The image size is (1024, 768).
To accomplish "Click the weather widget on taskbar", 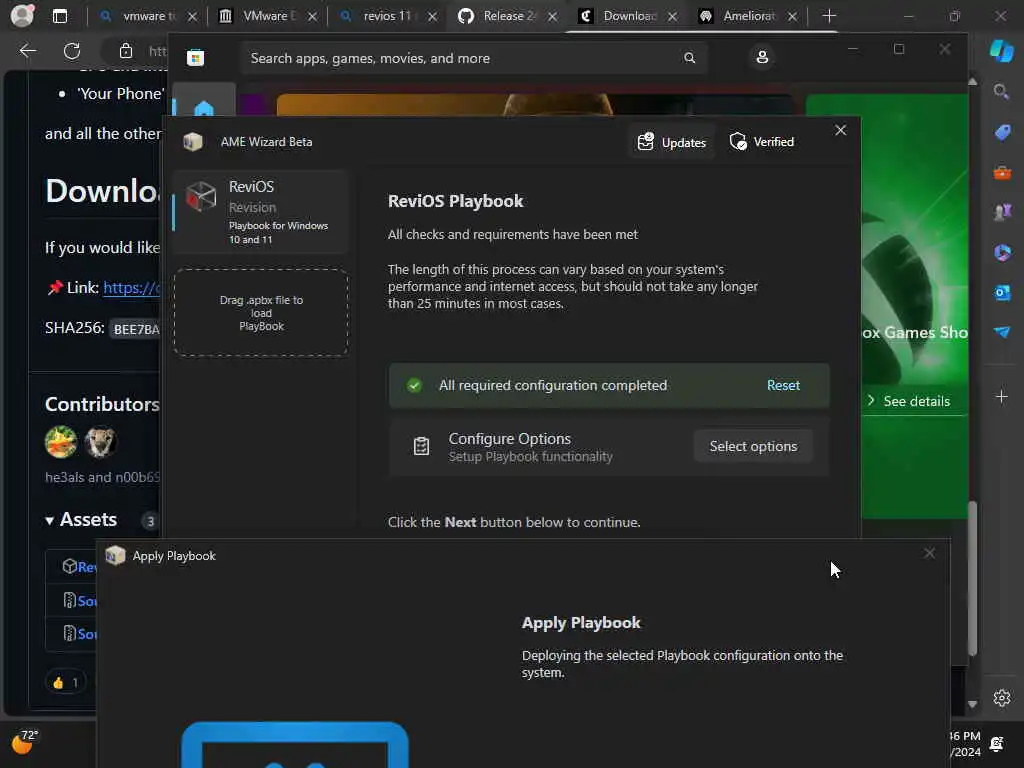I will 25,742.
